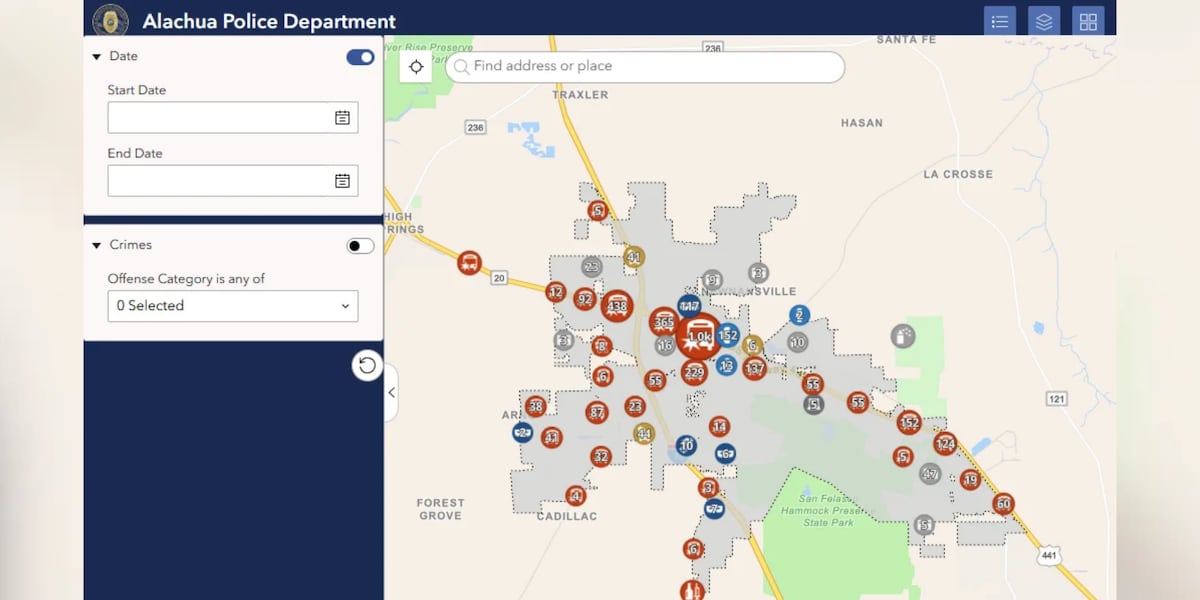Image resolution: width=1200 pixels, height=600 pixels.
Task: Open the Start Date calendar picker icon
Action: click(x=342, y=117)
